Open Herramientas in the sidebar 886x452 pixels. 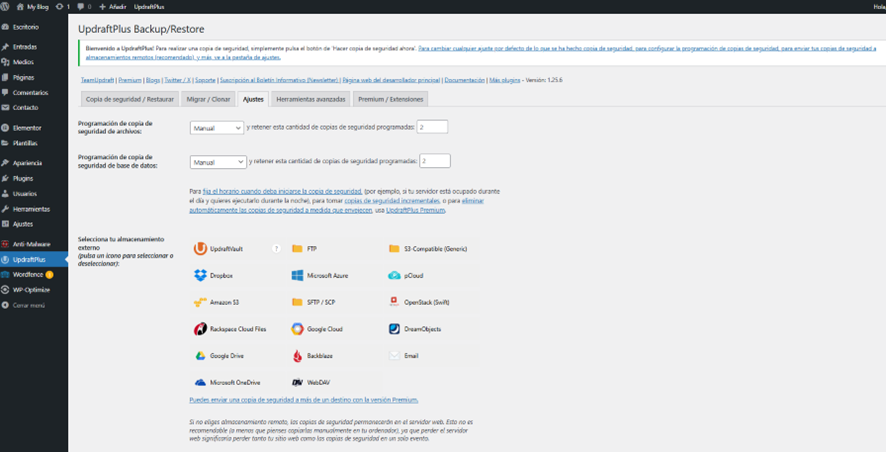pos(34,209)
